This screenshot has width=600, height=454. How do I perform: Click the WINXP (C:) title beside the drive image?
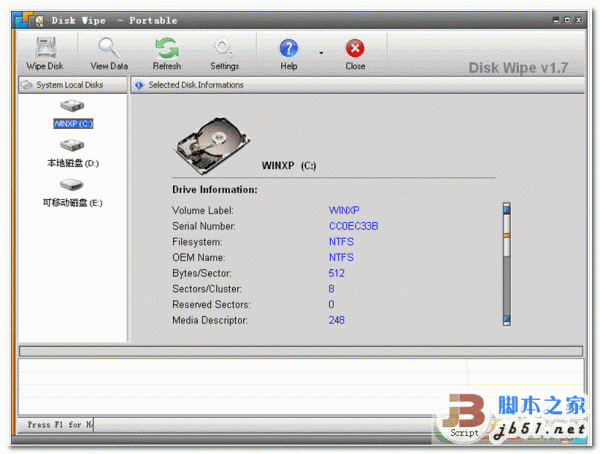point(289,166)
